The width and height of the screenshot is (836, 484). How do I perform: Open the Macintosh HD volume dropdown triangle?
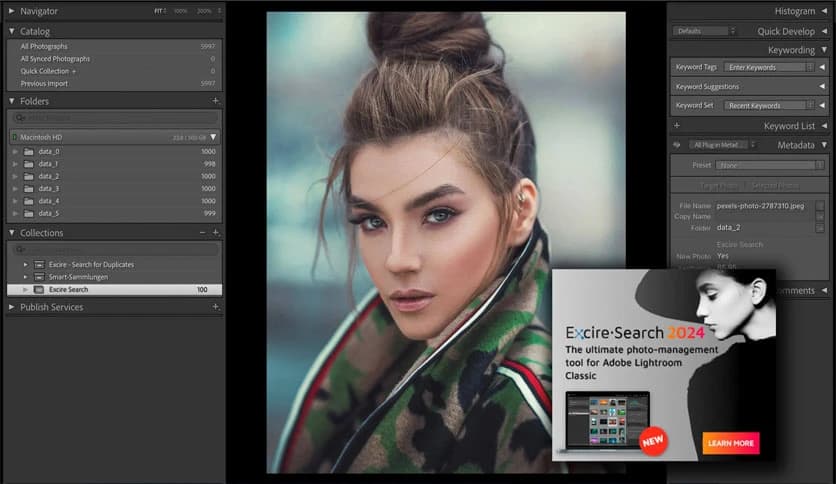click(213, 138)
